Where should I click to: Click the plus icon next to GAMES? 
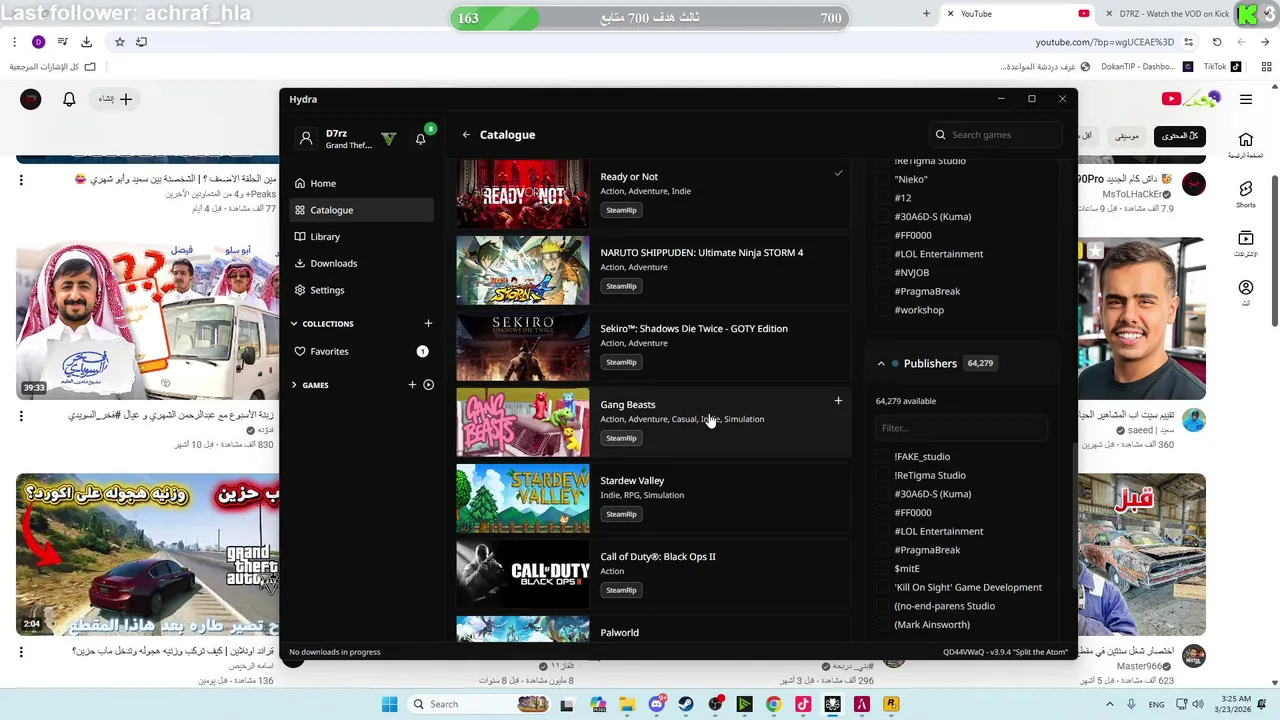412,384
